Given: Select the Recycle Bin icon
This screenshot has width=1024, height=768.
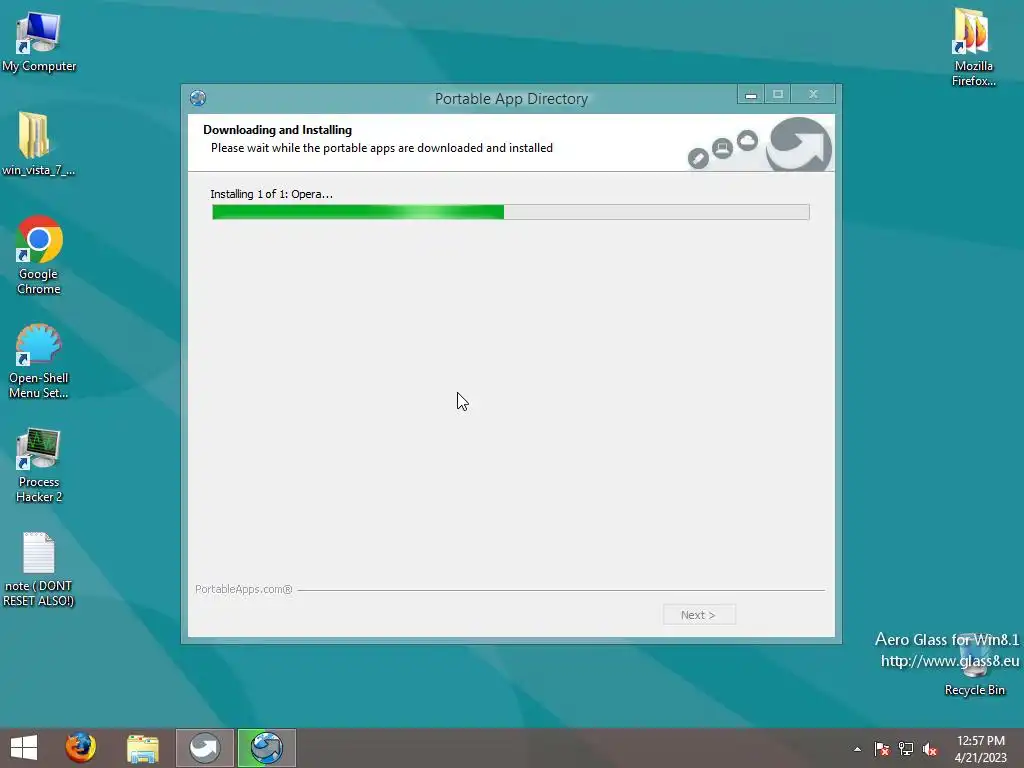Looking at the screenshot, I should [974, 665].
